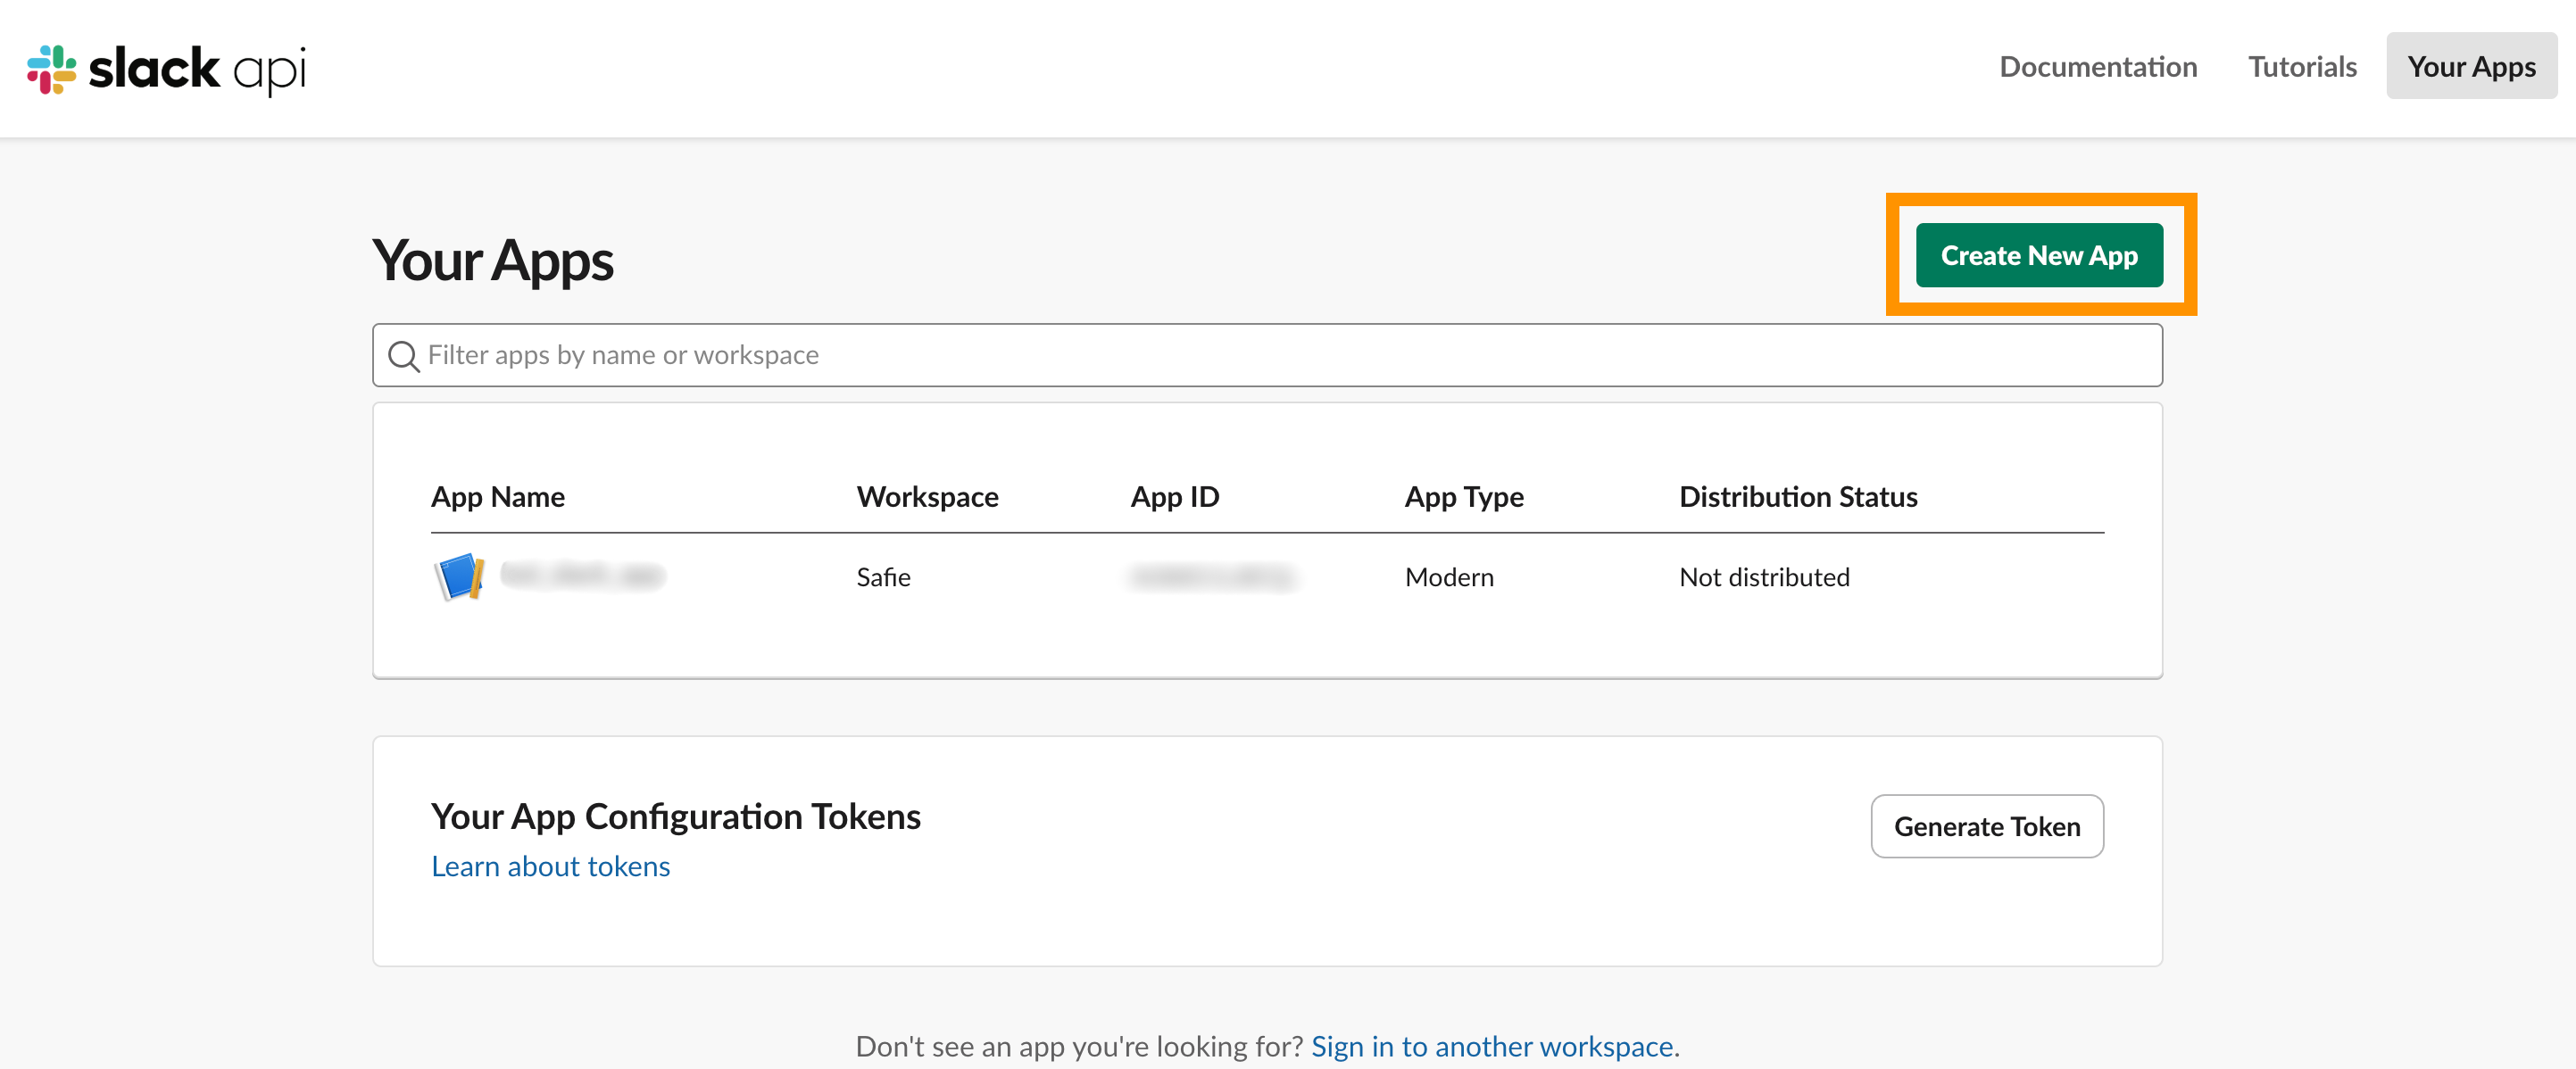Click the Generate Token button
The width and height of the screenshot is (2576, 1069).
pos(1986,826)
